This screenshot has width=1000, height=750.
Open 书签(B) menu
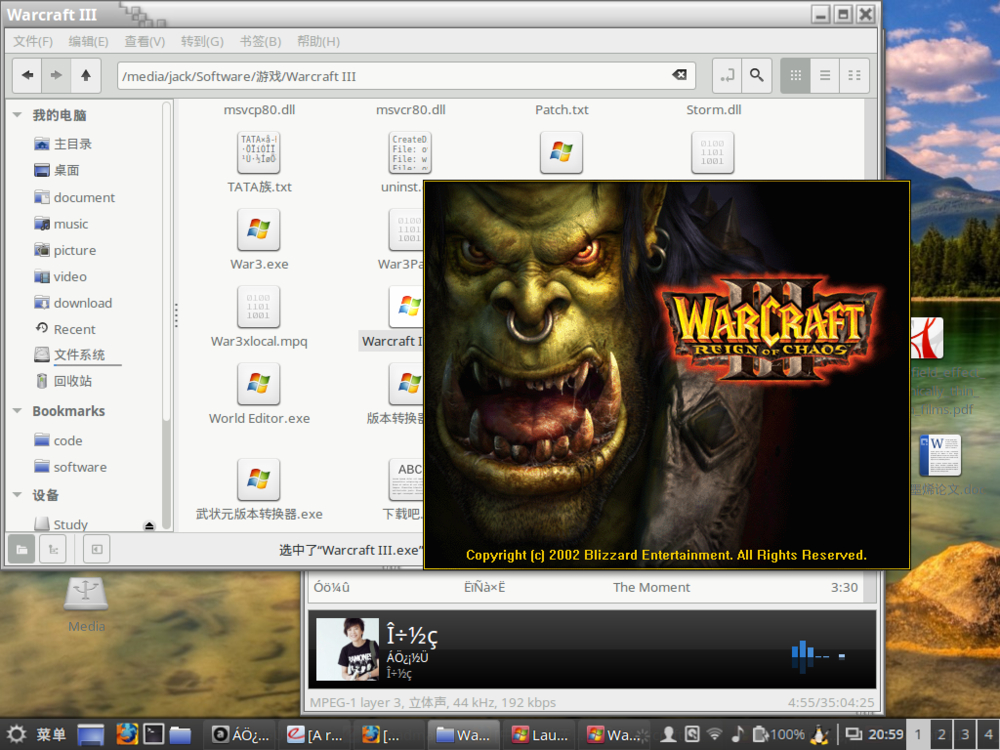click(x=260, y=41)
